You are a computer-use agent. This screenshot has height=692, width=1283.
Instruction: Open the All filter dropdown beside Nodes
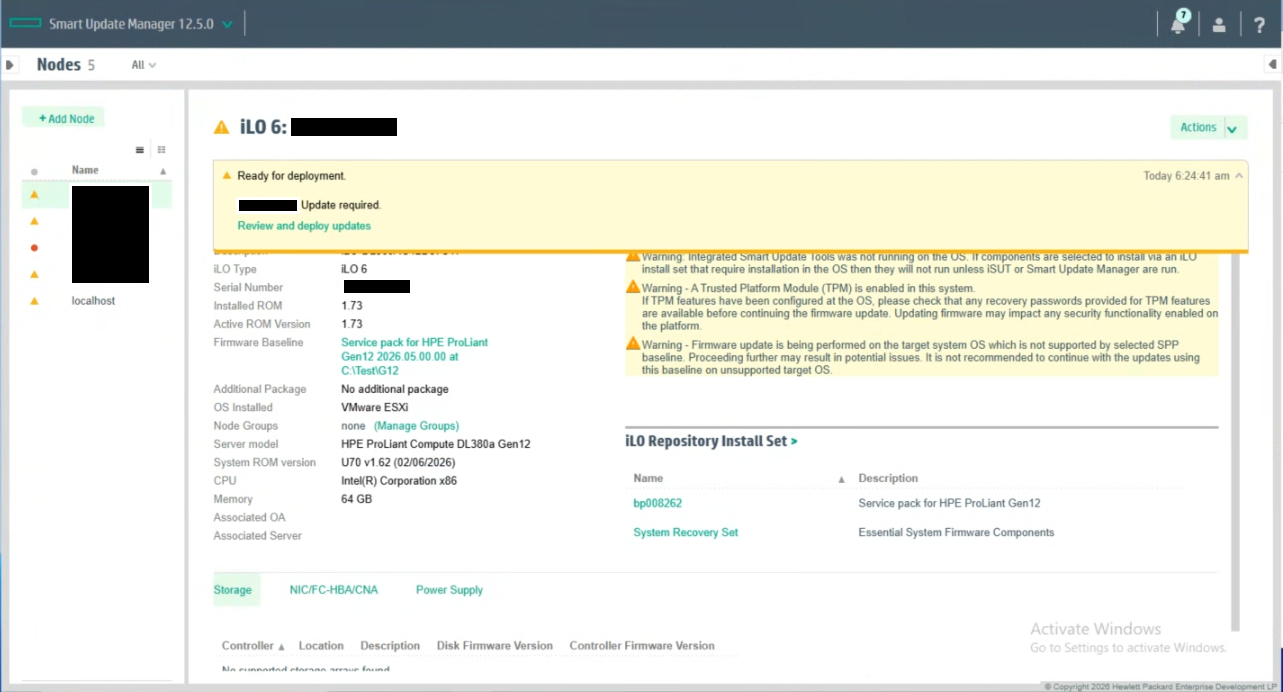pyautogui.click(x=144, y=65)
